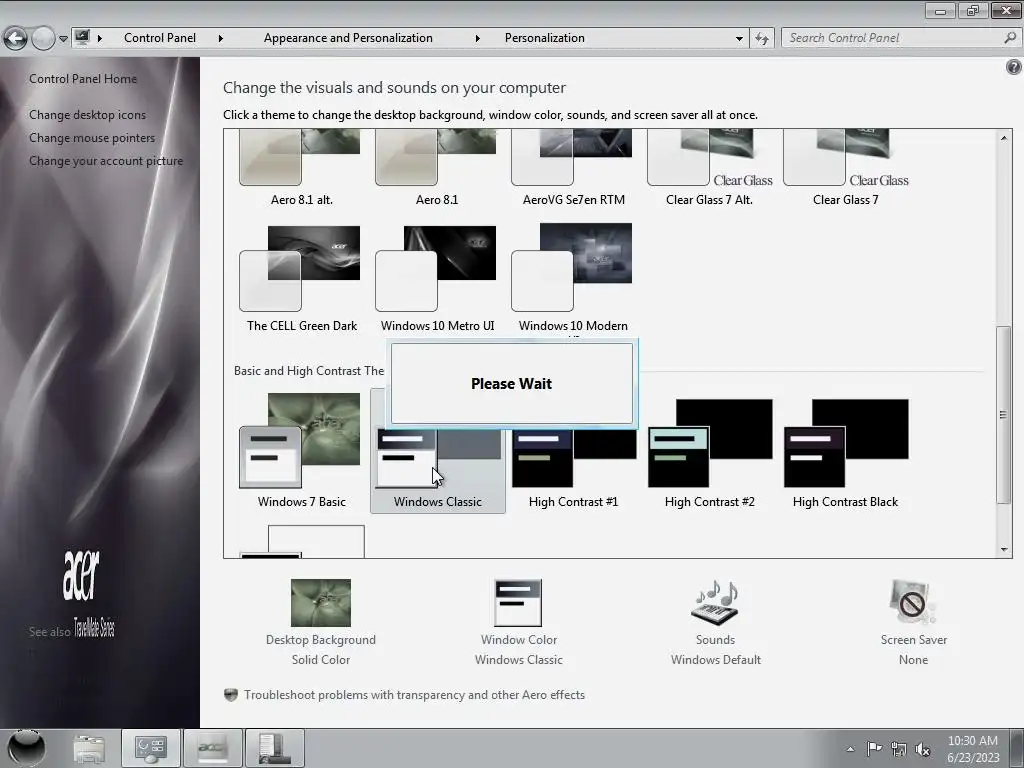Viewport: 1024px width, 768px height.
Task: Click the search magnifier icon
Action: pos(1010,38)
